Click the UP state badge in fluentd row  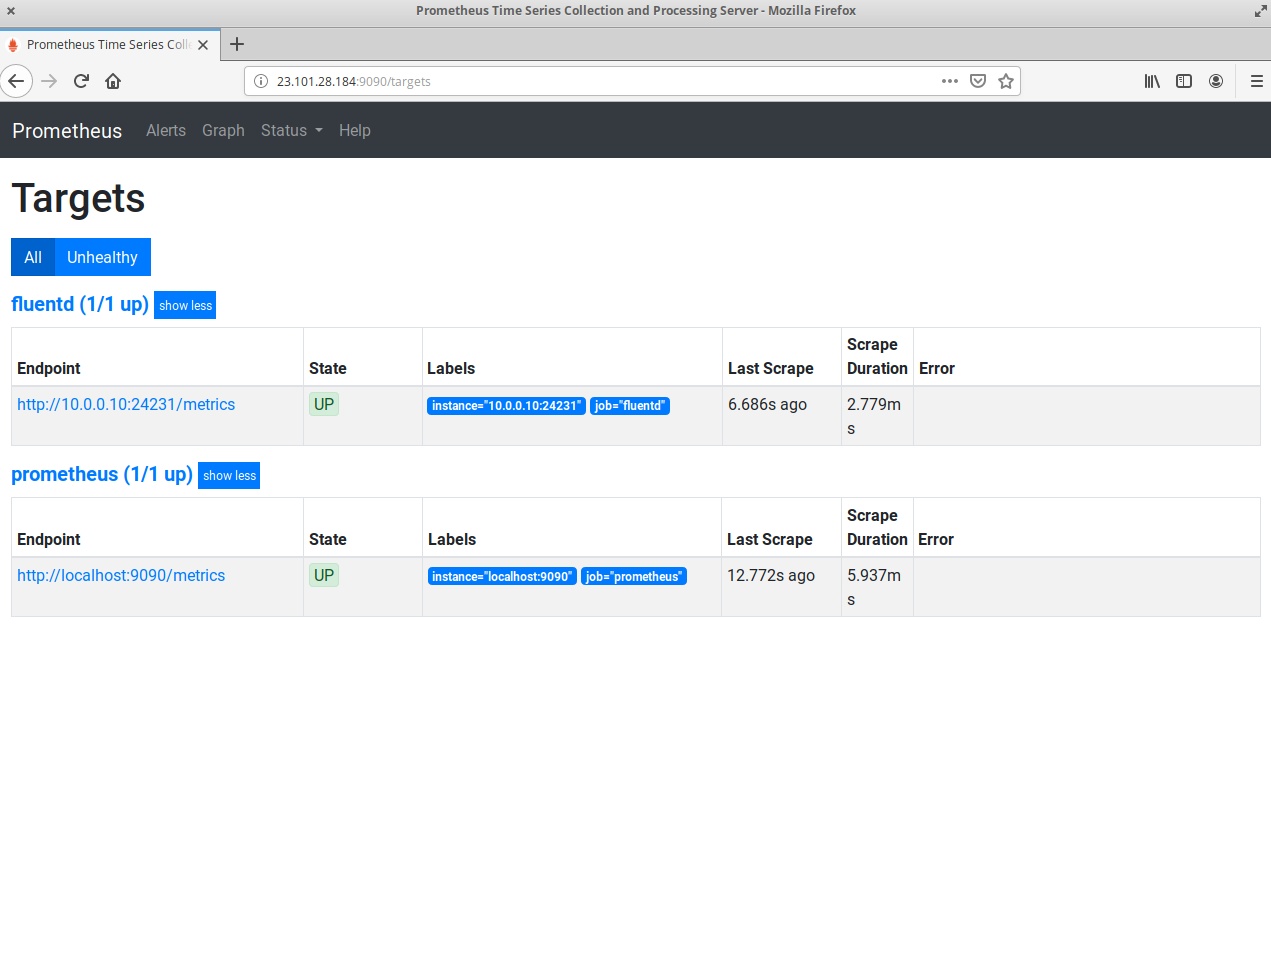(x=324, y=404)
